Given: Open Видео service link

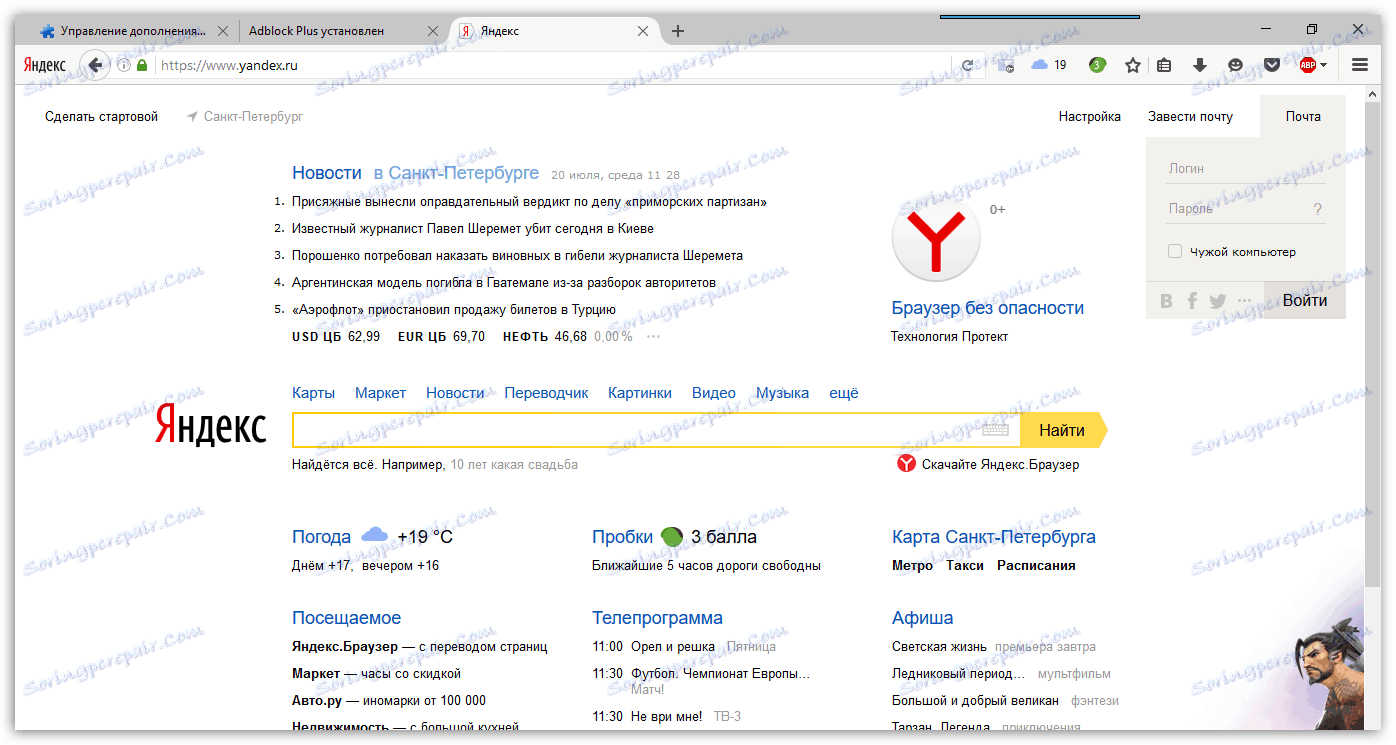Looking at the screenshot, I should 714,393.
